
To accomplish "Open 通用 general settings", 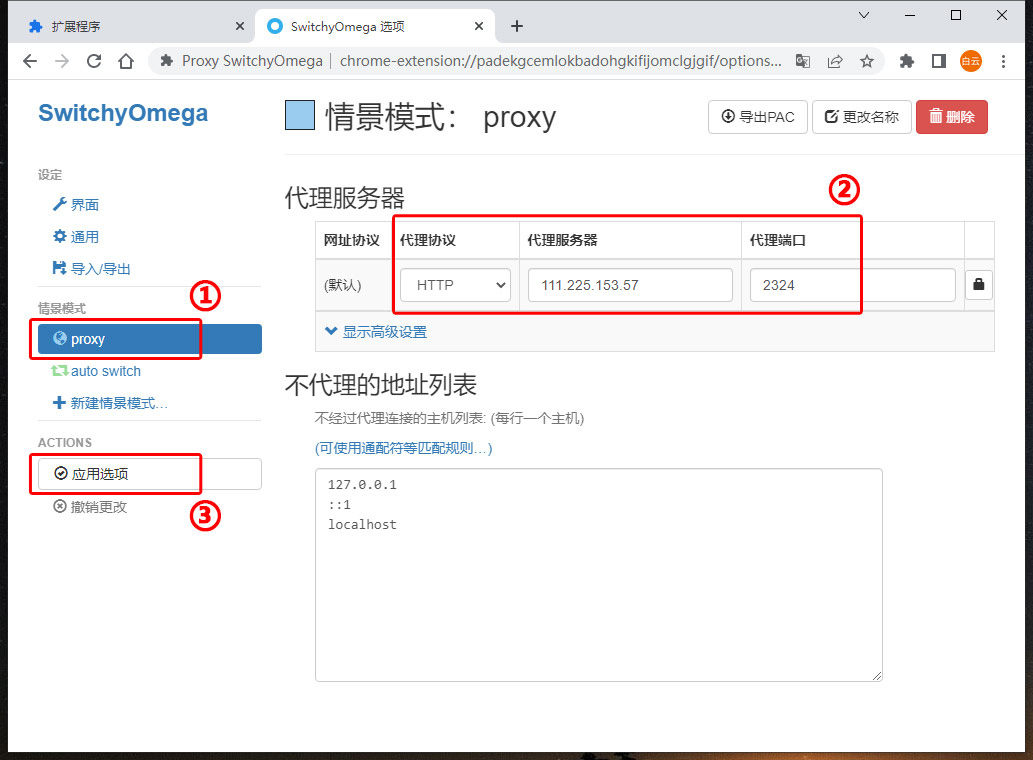I will (x=76, y=237).
